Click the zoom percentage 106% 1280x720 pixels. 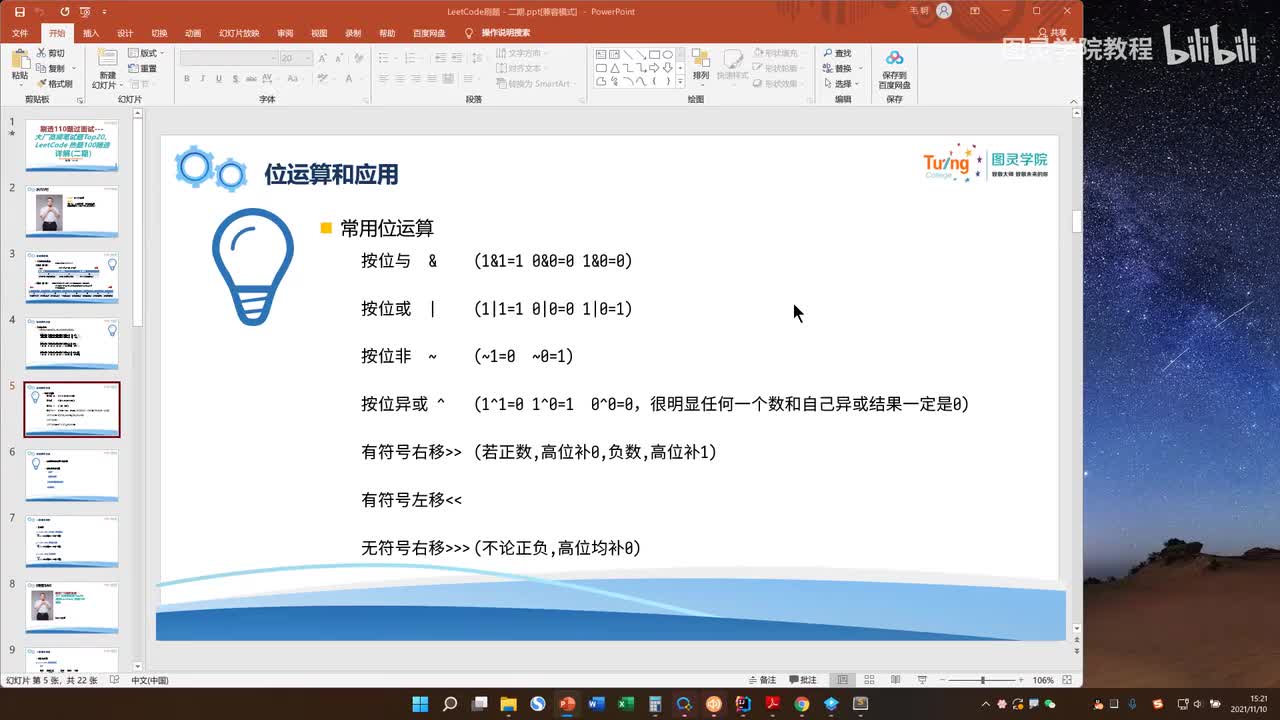(1043, 680)
